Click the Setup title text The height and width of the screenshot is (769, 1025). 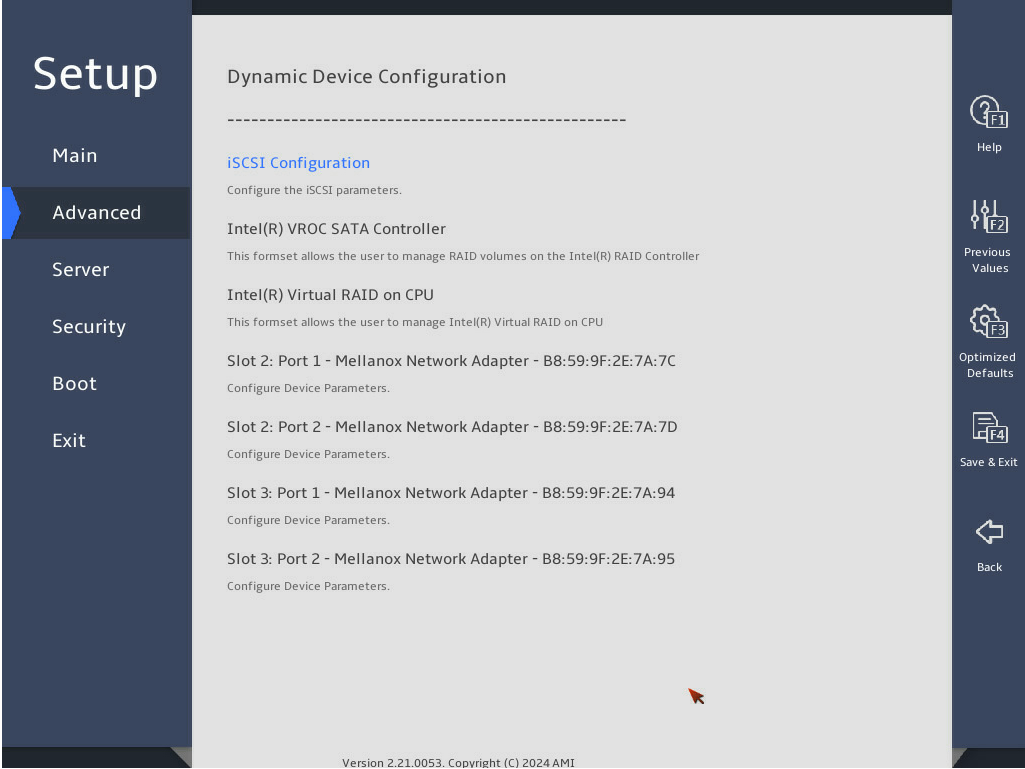pos(95,74)
